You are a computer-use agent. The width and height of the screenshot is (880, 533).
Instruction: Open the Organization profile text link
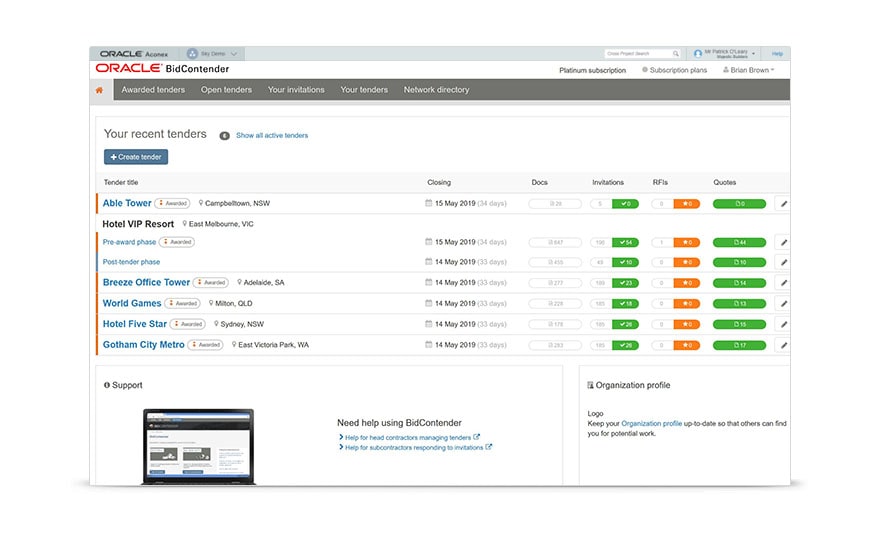tap(652, 424)
